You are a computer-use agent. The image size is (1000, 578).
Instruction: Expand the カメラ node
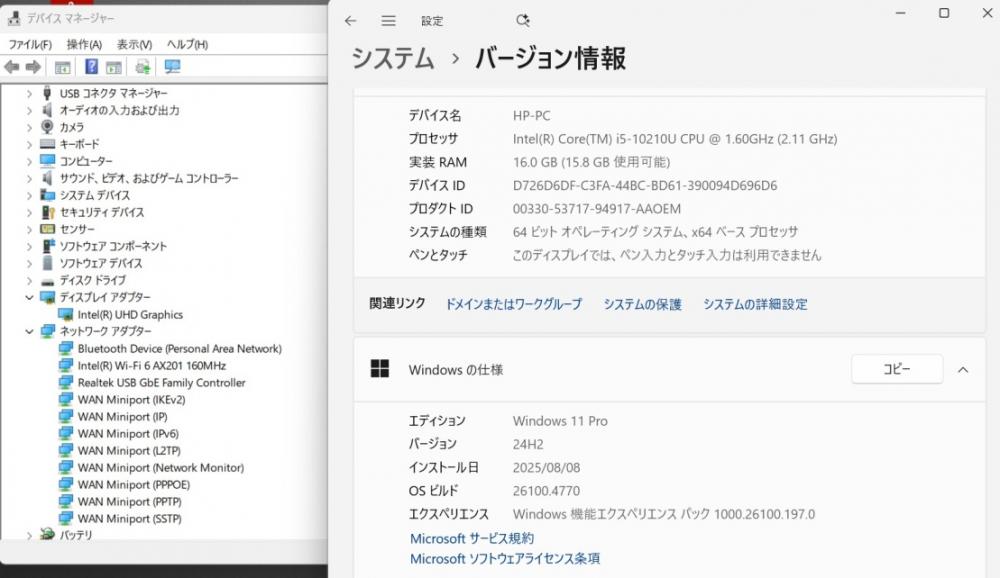click(x=29, y=128)
